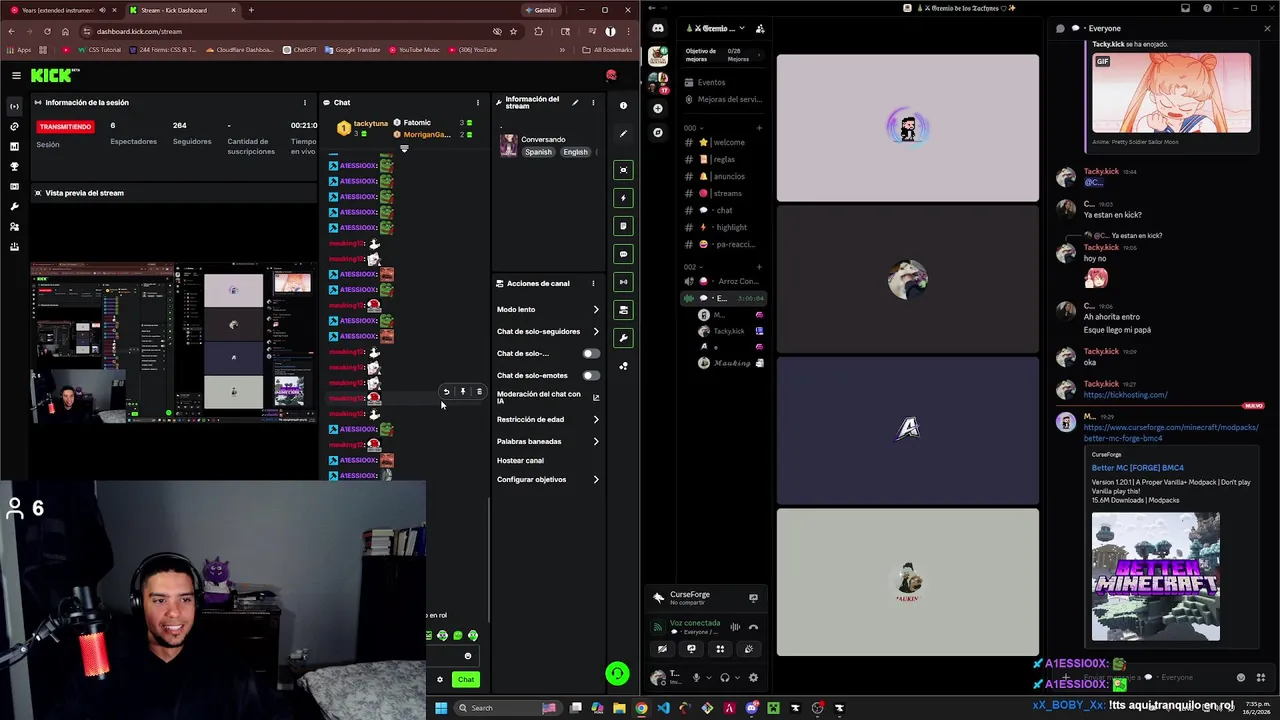Open Discord user settings gear
The height and width of the screenshot is (720, 1280).
753,678
